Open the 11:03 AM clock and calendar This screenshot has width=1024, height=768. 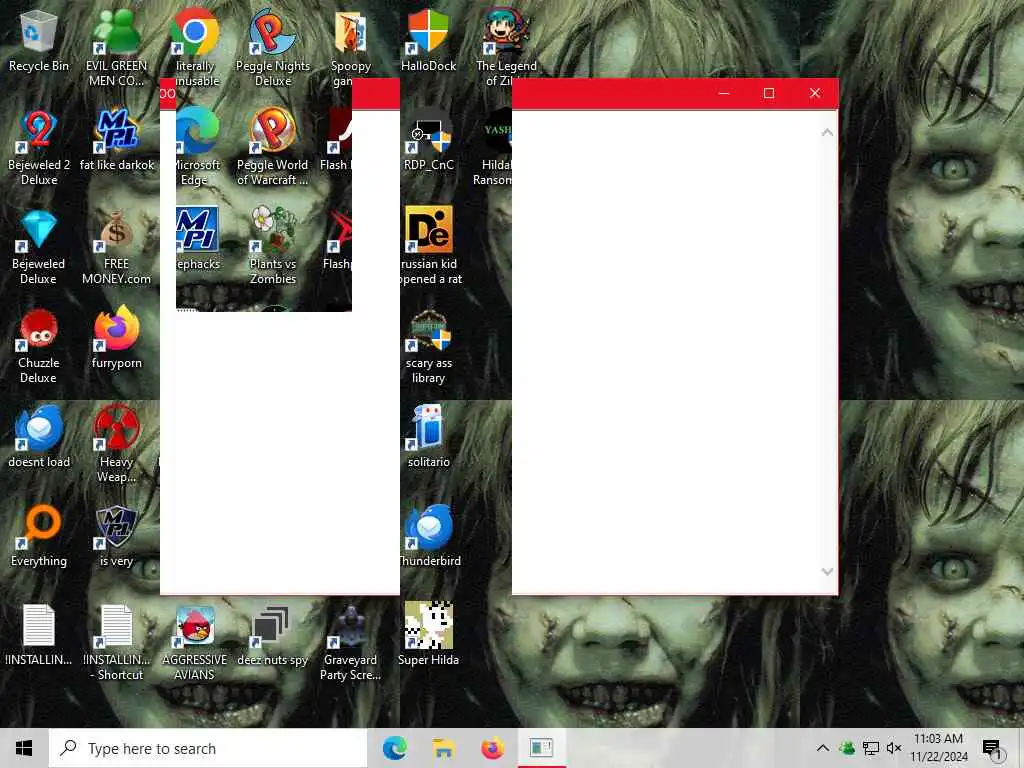pyautogui.click(x=938, y=748)
